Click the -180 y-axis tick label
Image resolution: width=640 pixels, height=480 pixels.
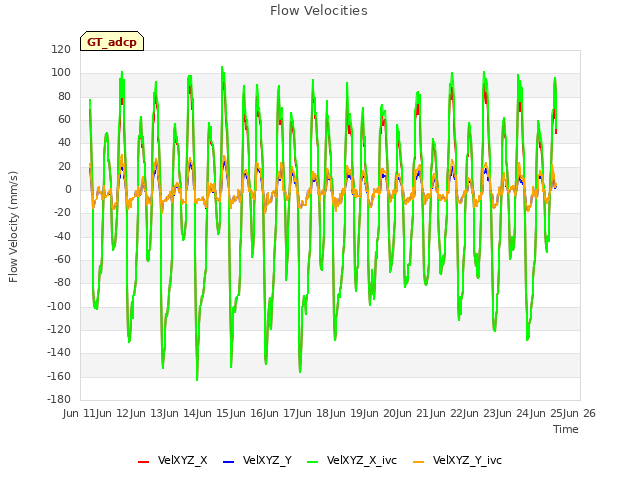[x=59, y=399]
